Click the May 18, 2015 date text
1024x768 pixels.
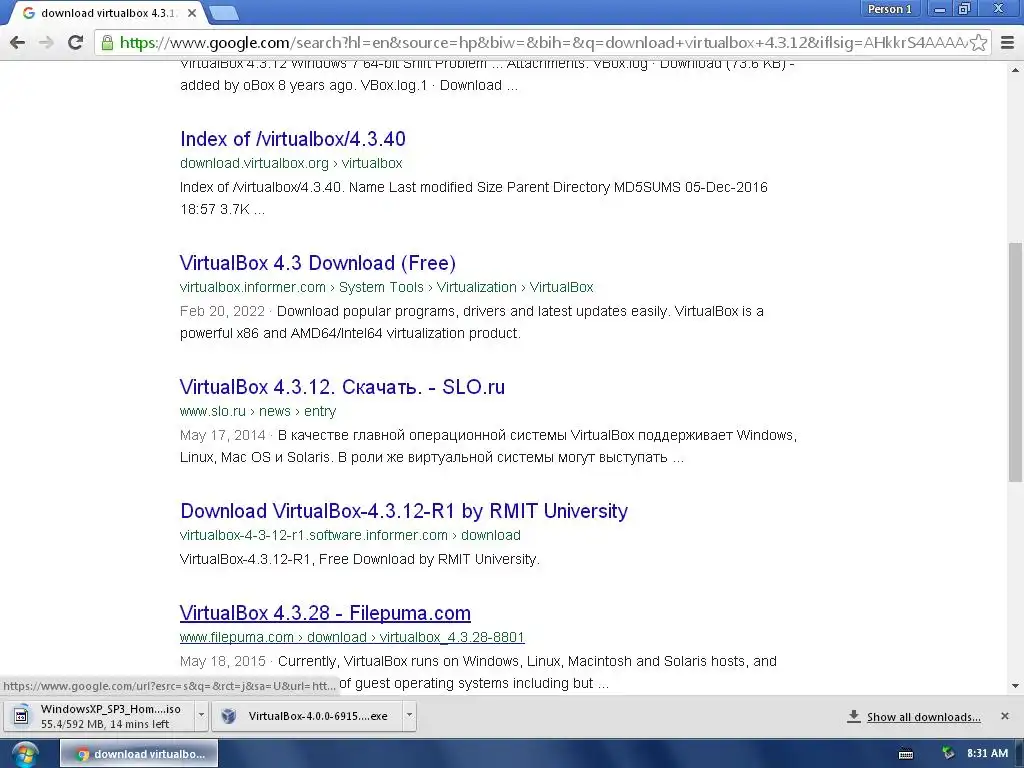[223, 661]
